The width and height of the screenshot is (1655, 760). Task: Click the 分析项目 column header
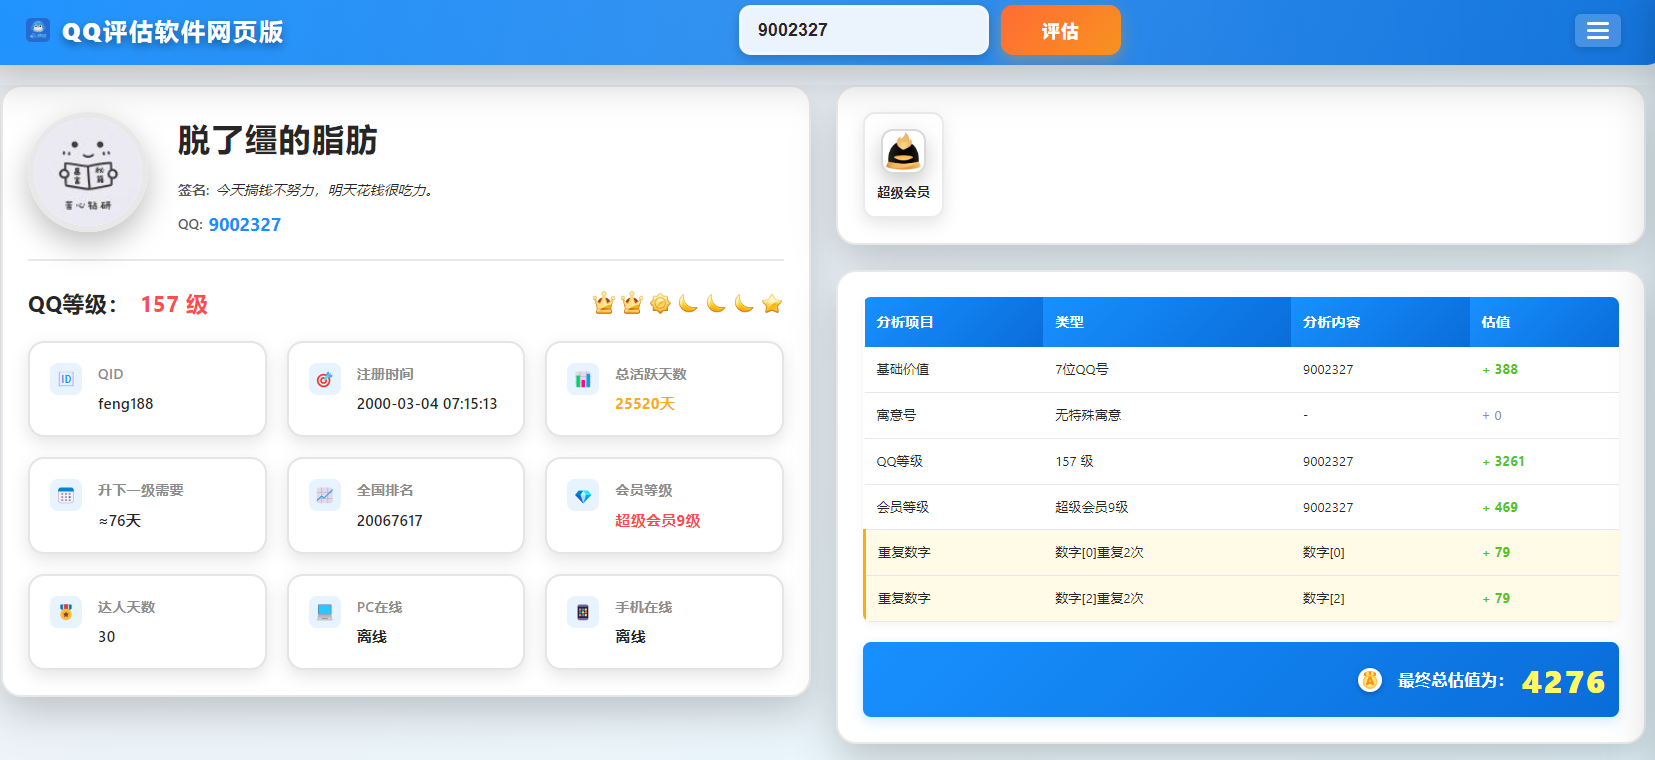coord(905,322)
